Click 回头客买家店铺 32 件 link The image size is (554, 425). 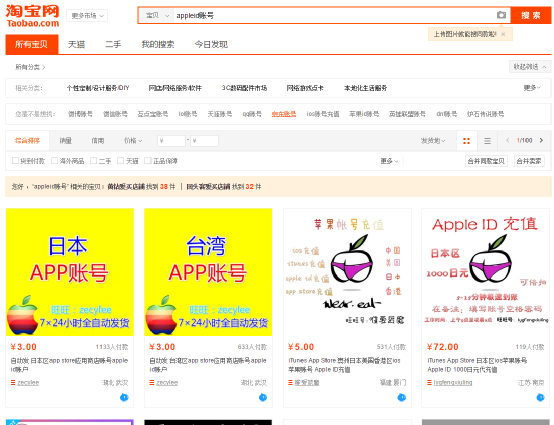[224, 187]
